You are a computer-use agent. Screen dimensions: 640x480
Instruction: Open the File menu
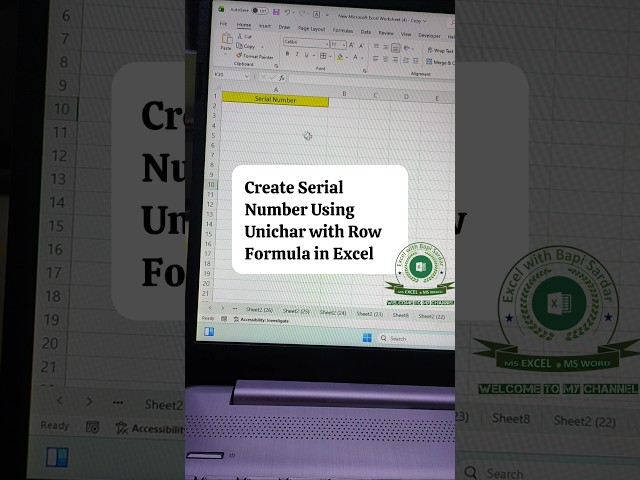click(224, 24)
